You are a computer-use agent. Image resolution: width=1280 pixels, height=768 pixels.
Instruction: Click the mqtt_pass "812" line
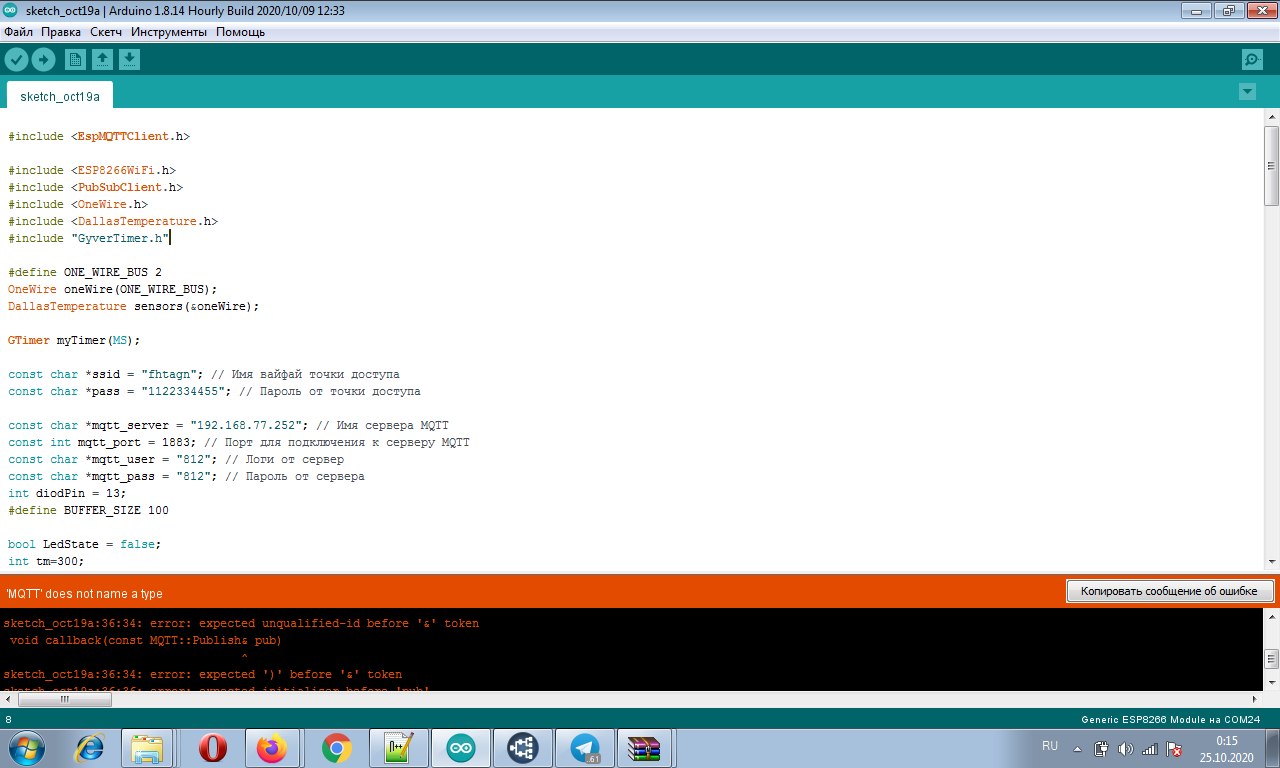[186, 476]
